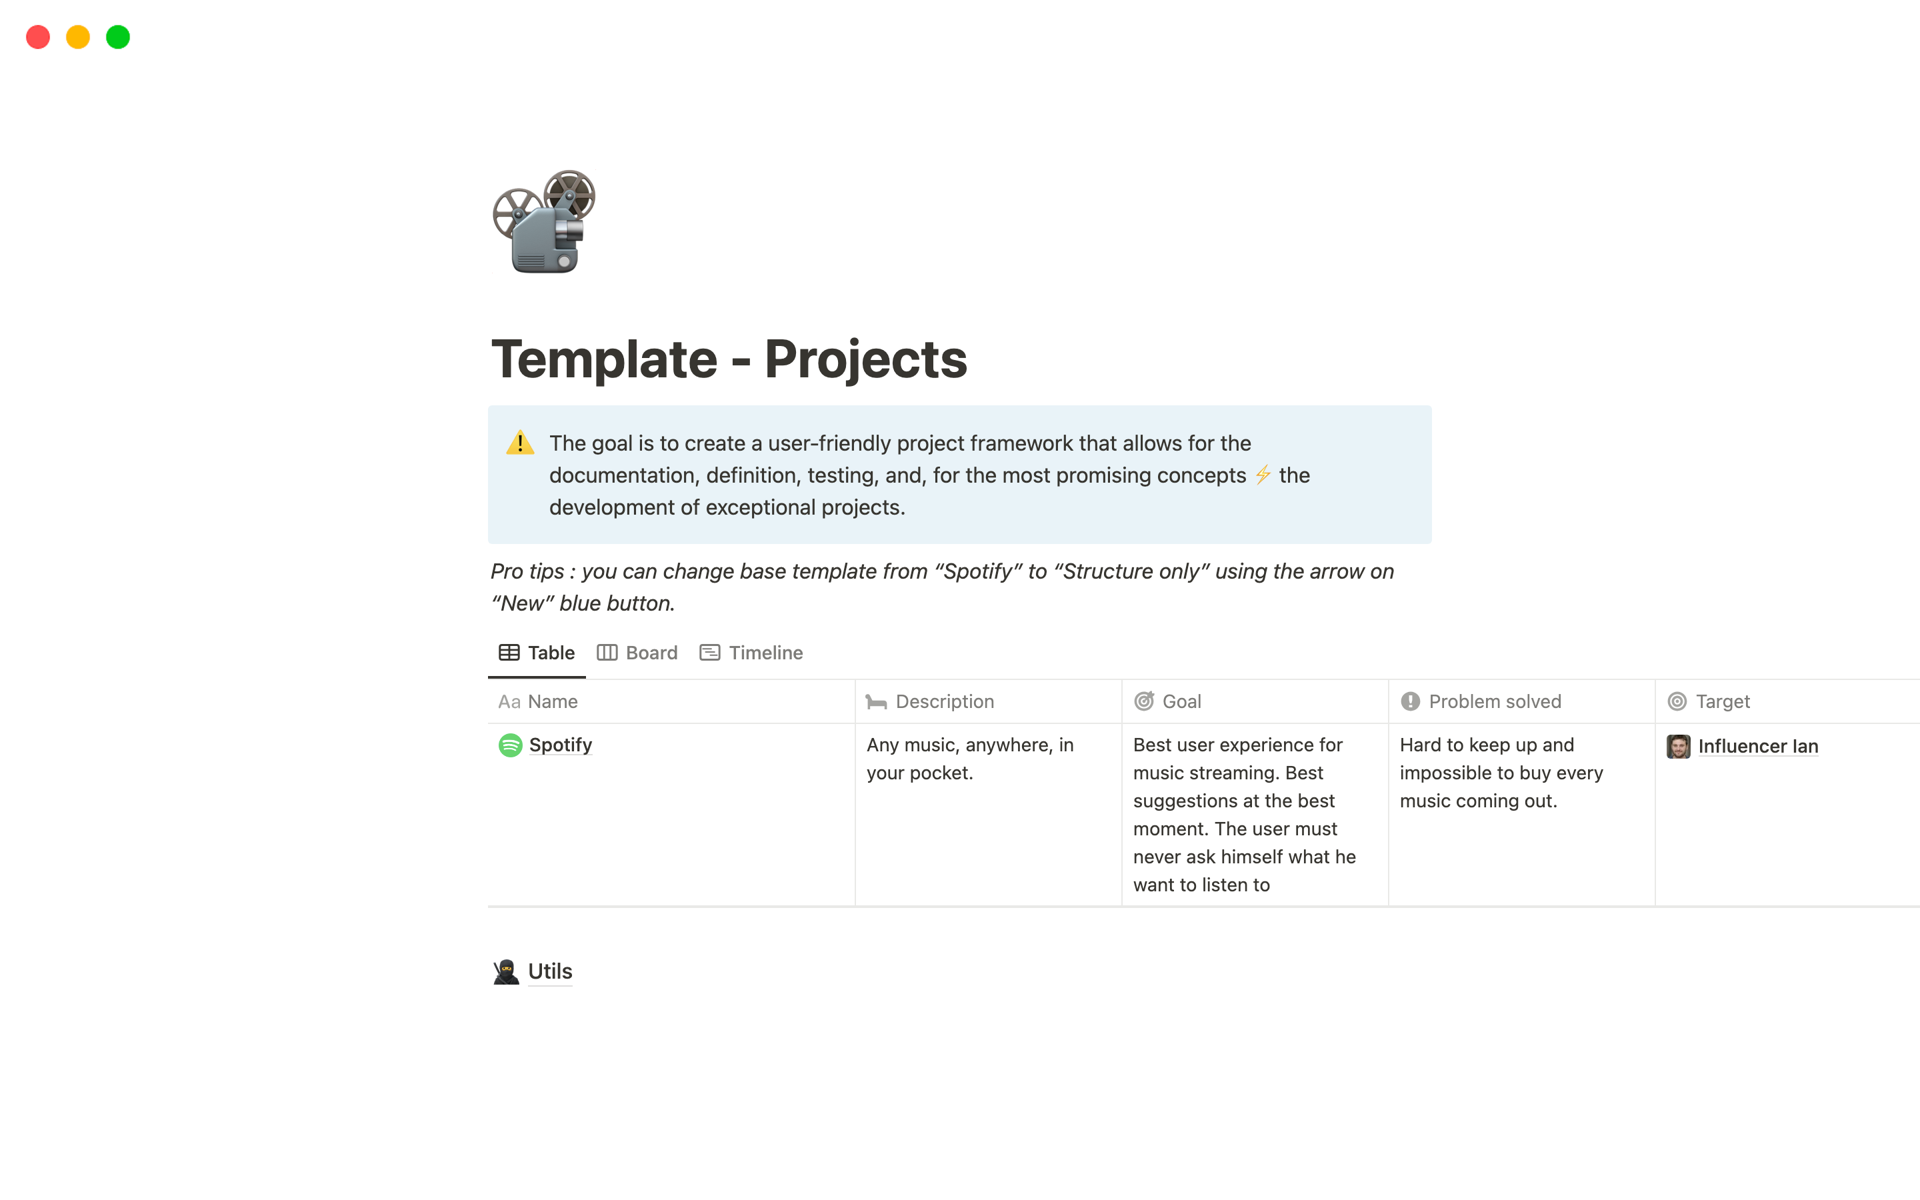This screenshot has height=1200, width=1920.
Task: Click the dart icon on the Goal column
Action: point(1145,701)
